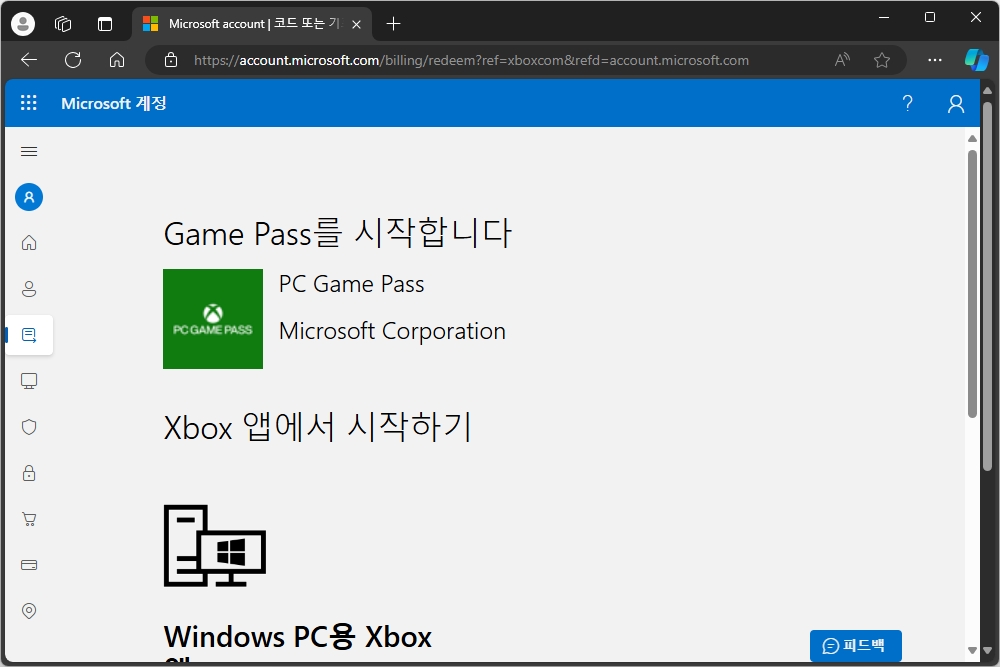The height and width of the screenshot is (667, 1000).
Task: Open browser settings and more menu
Action: click(x=935, y=60)
